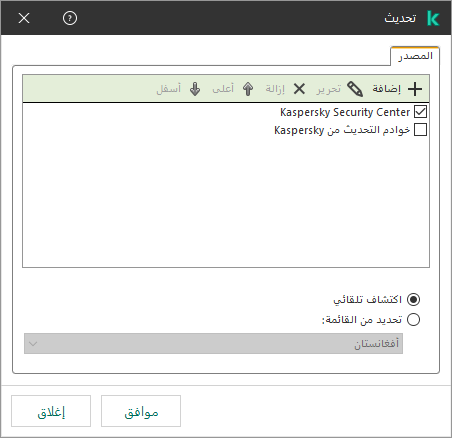452x438 pixels.
Task: Click the تحرير toolbar label
Action: click(x=329, y=89)
